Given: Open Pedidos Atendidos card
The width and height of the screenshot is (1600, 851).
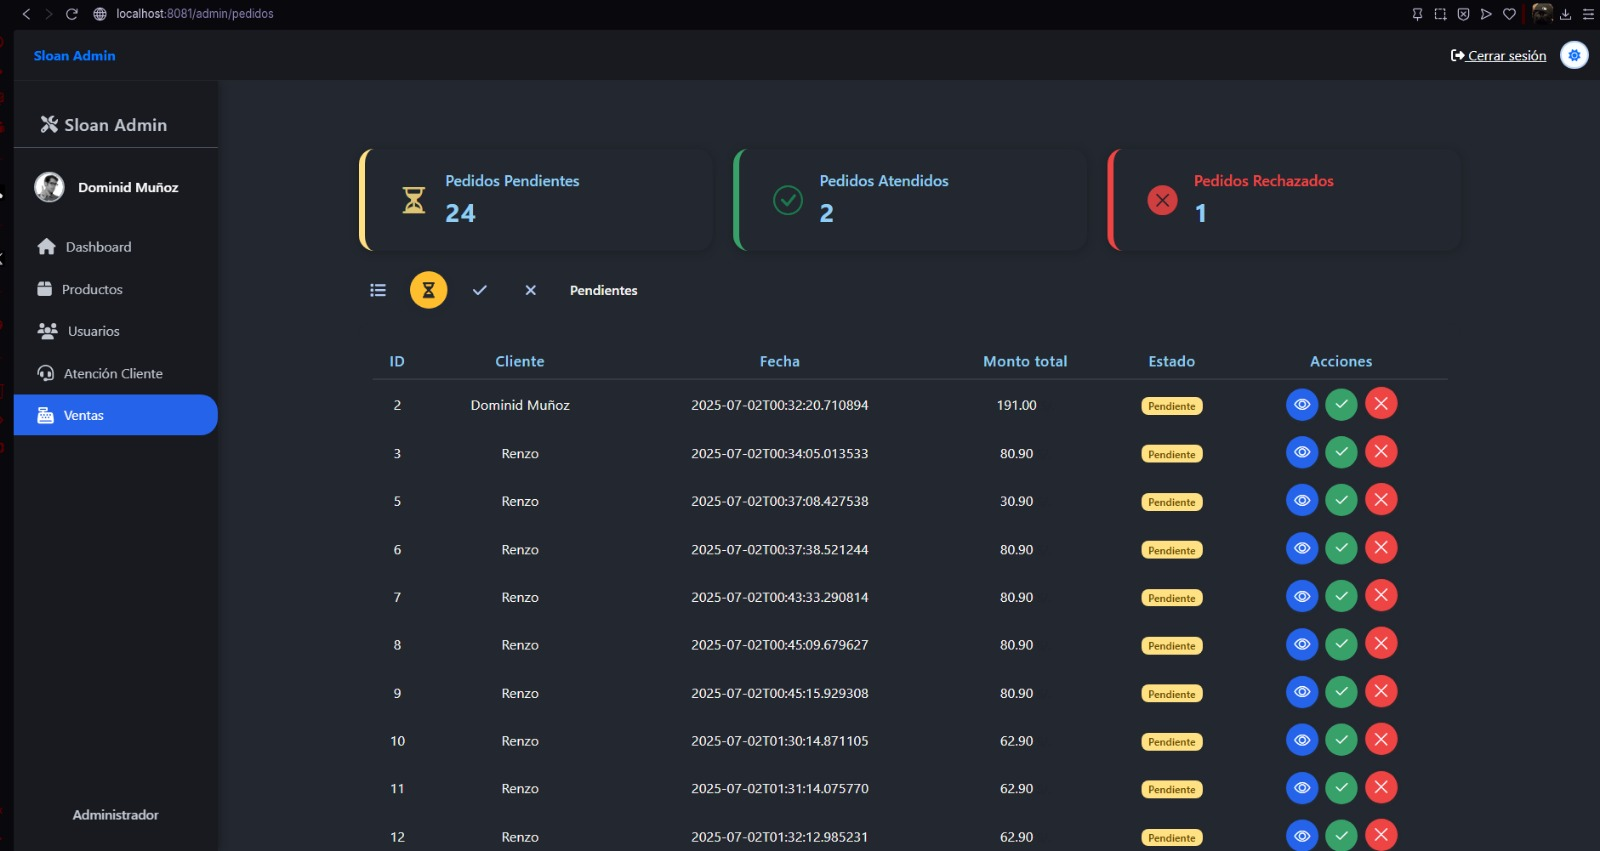Looking at the screenshot, I should 910,200.
